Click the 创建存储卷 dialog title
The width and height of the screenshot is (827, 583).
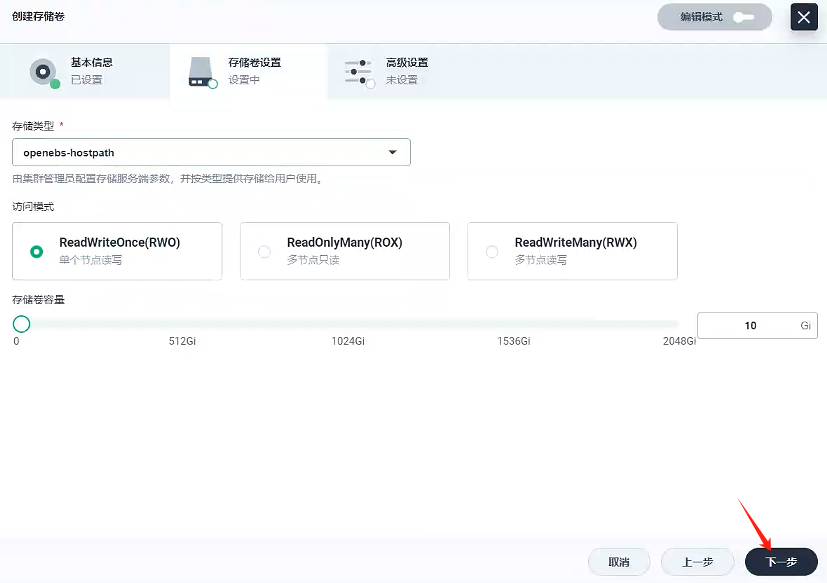38,16
